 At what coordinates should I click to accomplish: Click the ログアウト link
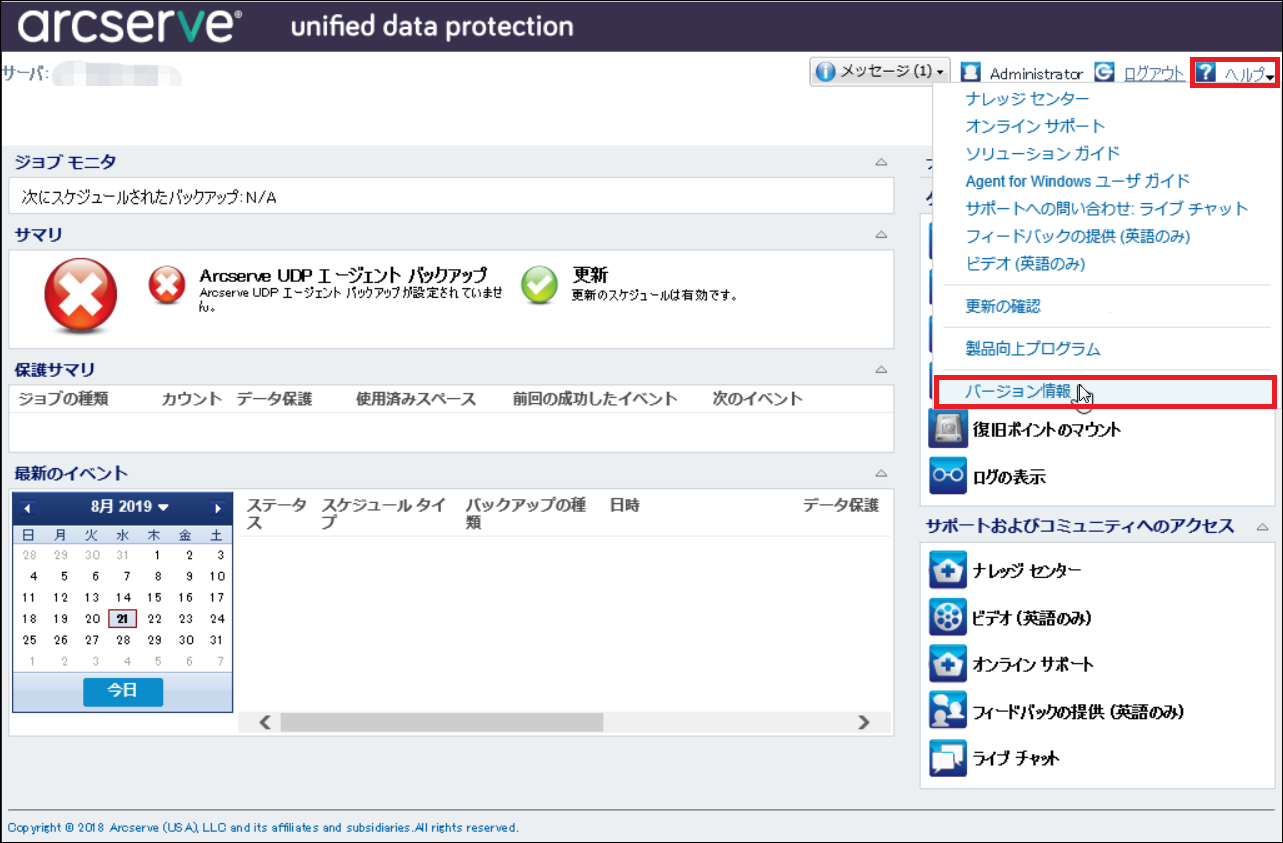coord(1154,74)
